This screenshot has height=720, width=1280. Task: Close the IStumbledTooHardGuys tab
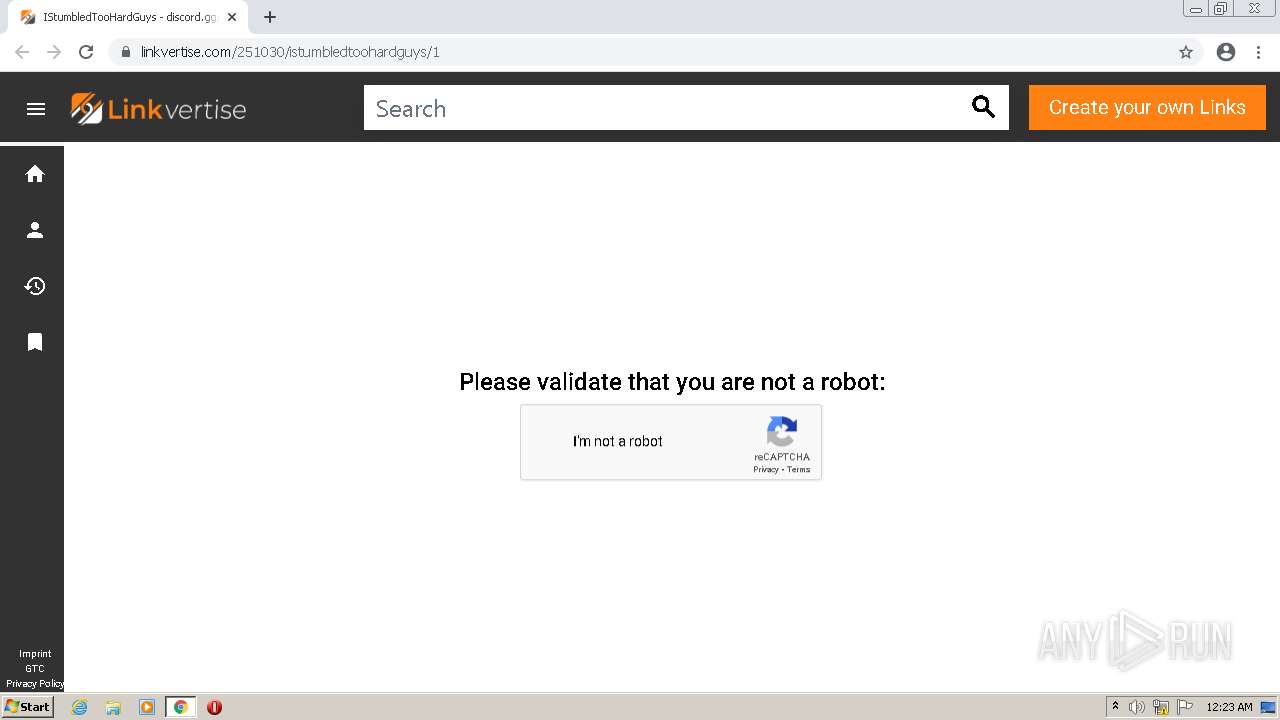232,17
